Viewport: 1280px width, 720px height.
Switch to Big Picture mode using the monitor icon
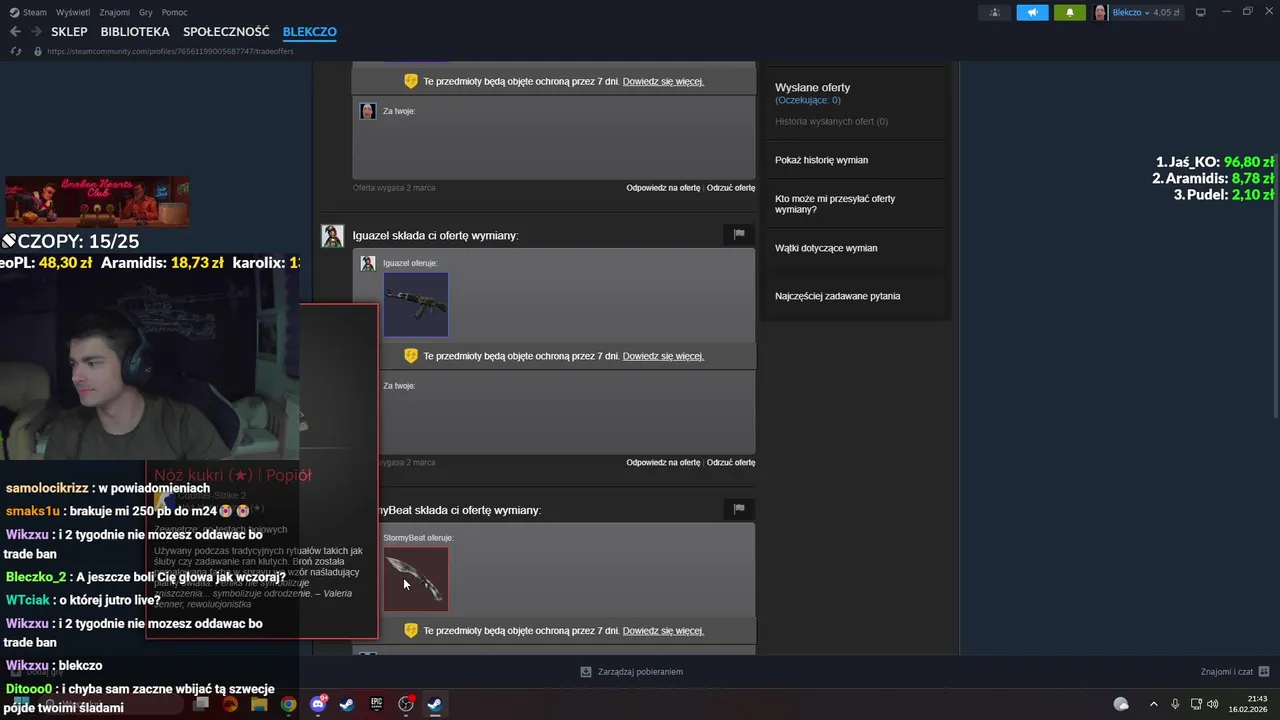[1201, 12]
